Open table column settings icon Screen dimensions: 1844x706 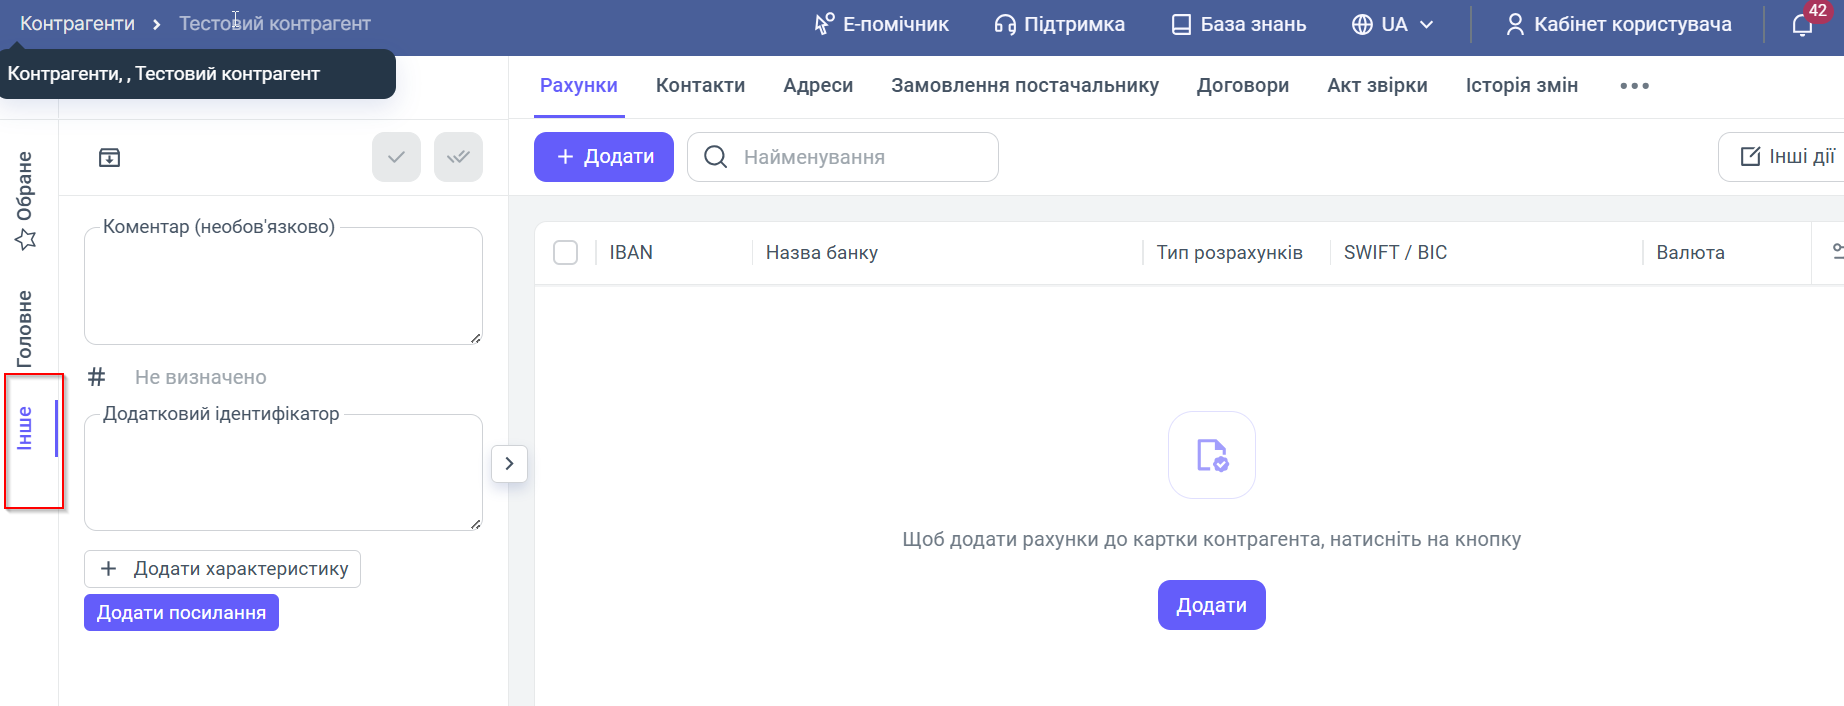point(1836,252)
